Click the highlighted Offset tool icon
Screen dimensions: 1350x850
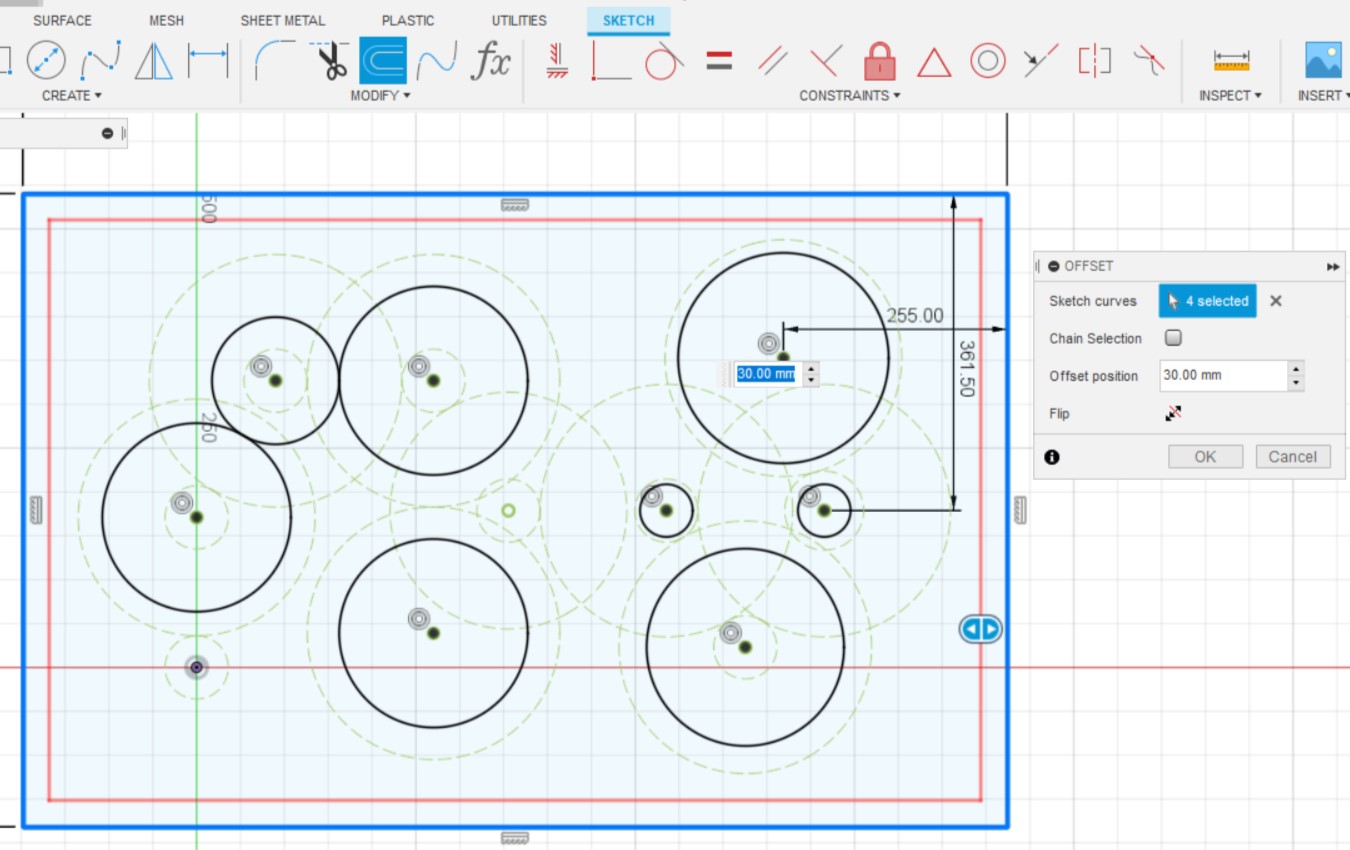(383, 61)
